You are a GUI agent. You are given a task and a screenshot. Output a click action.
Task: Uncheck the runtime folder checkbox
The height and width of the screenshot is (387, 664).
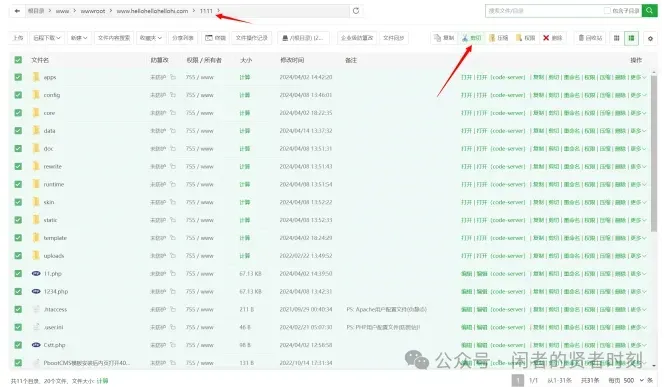pyautogui.click(x=18, y=184)
